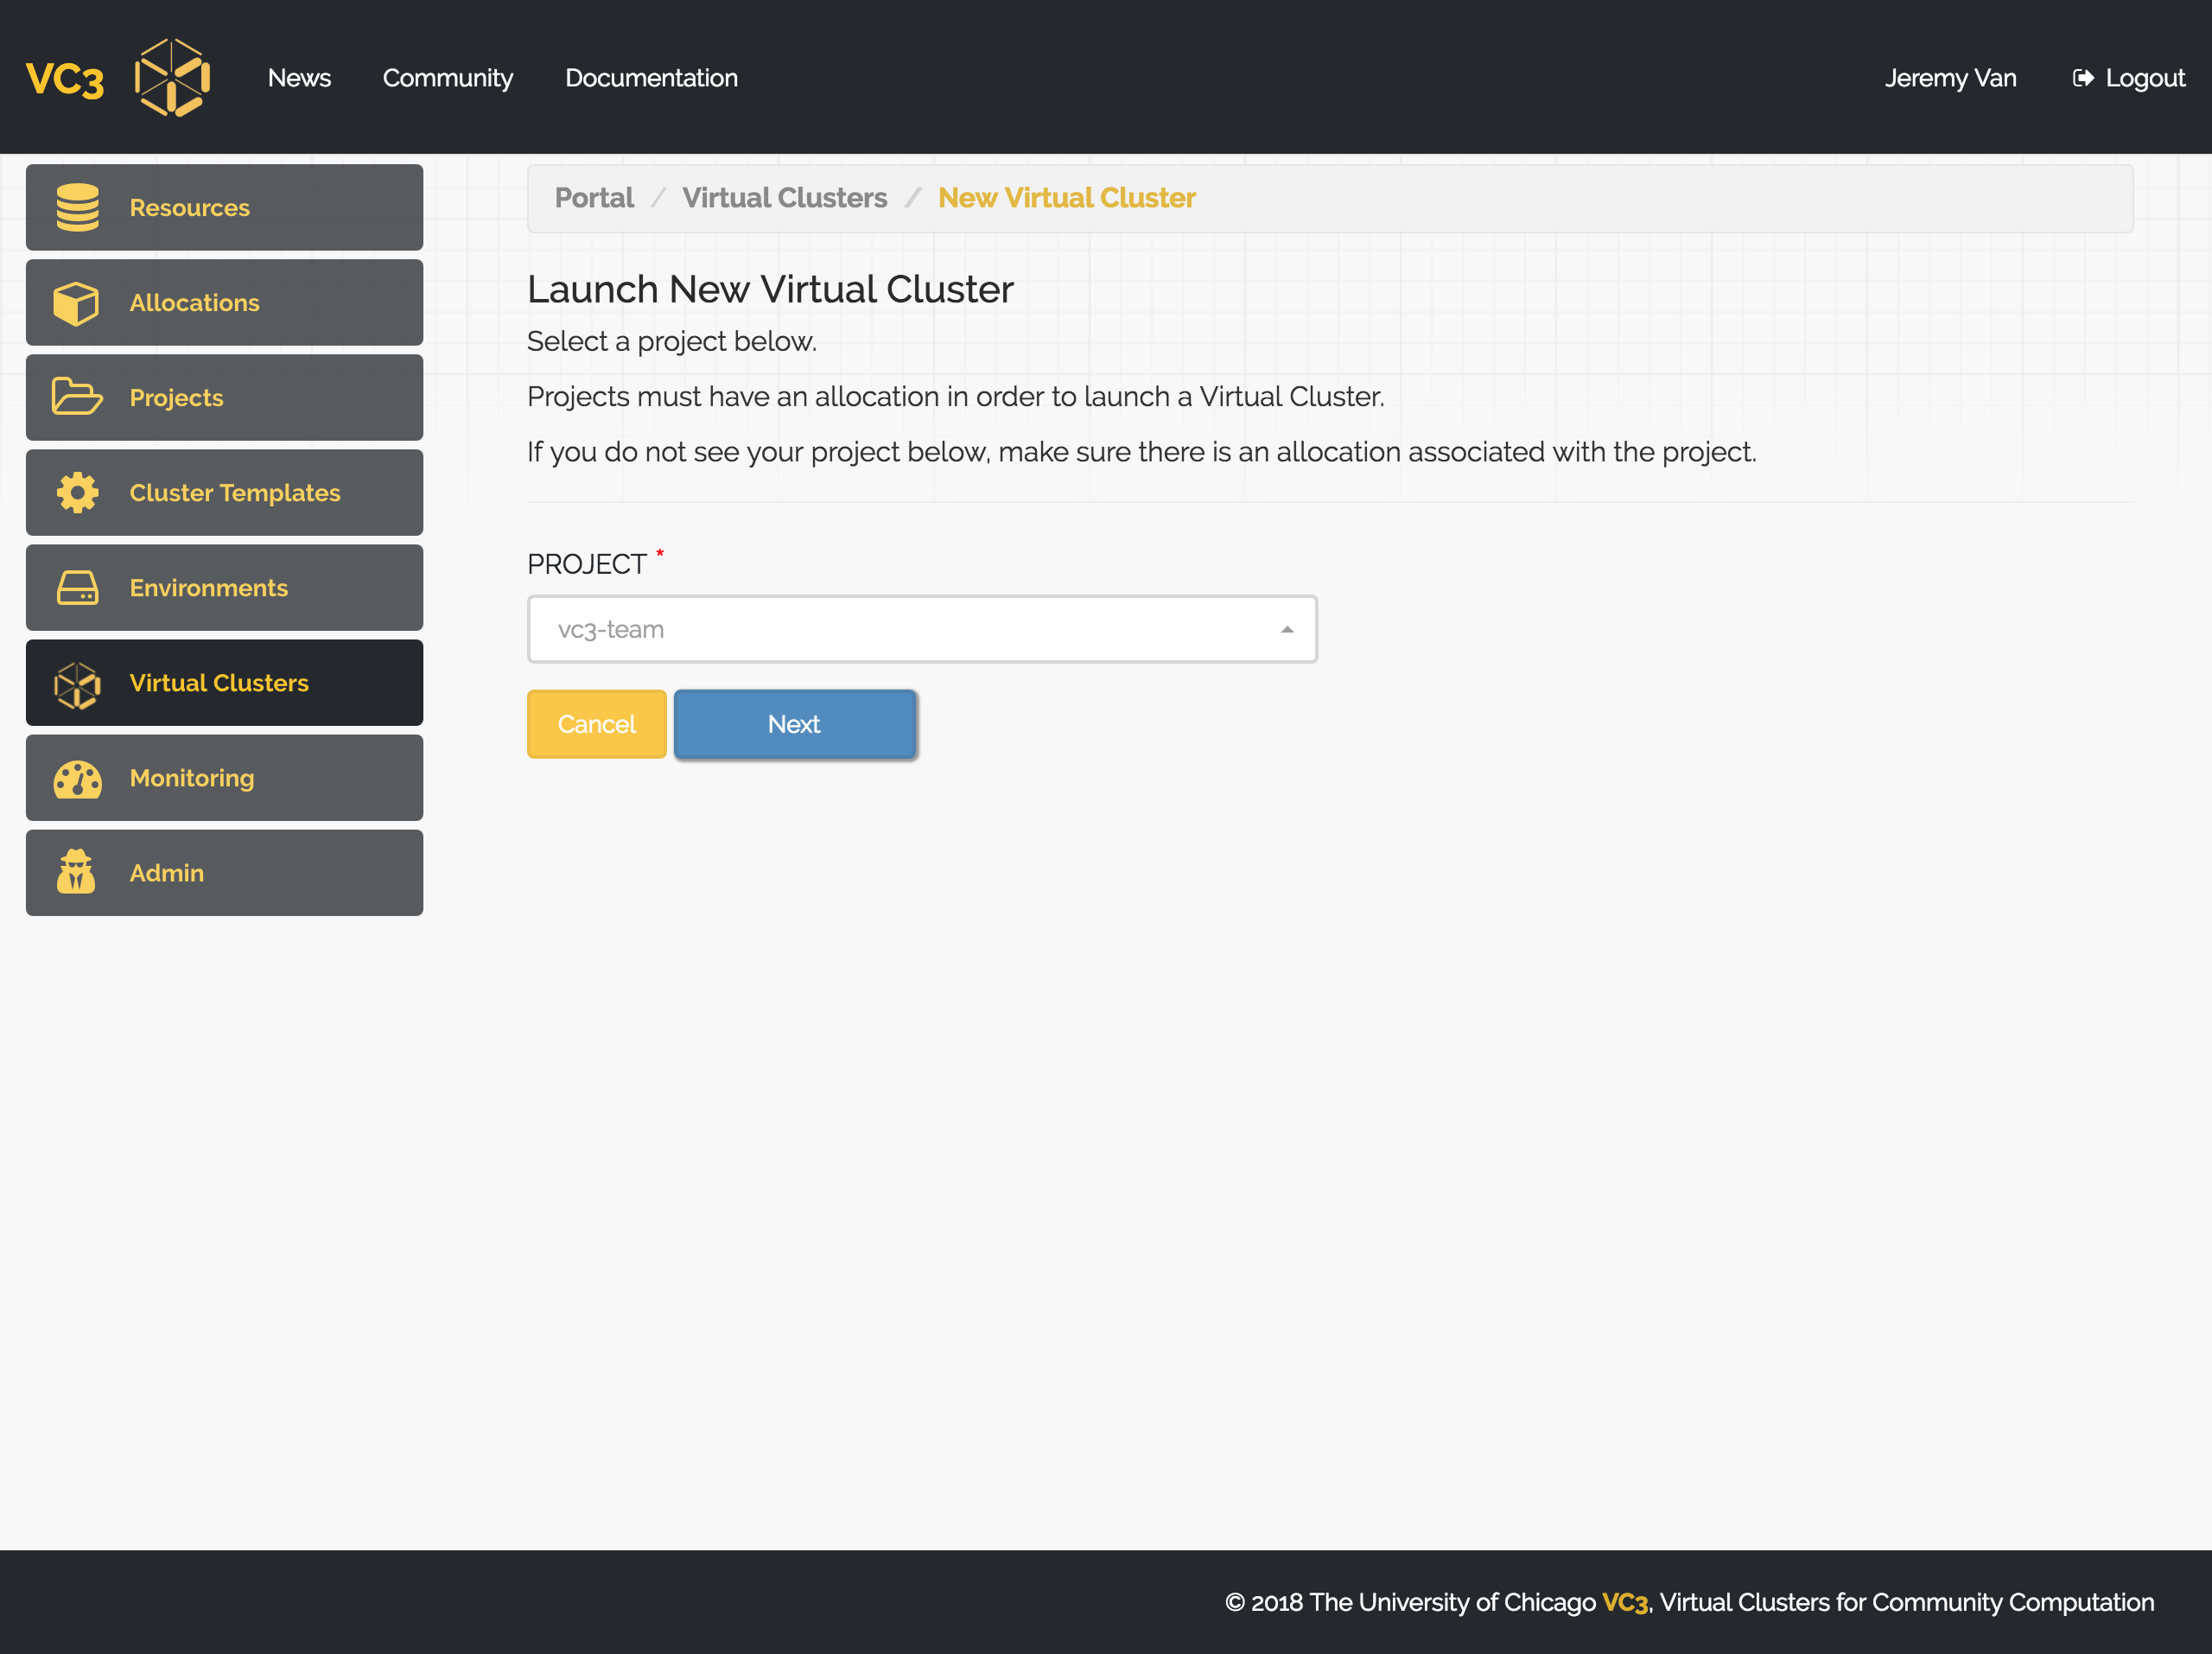Open Monitoring in the sidebar
2212x1654 pixels.
point(224,777)
